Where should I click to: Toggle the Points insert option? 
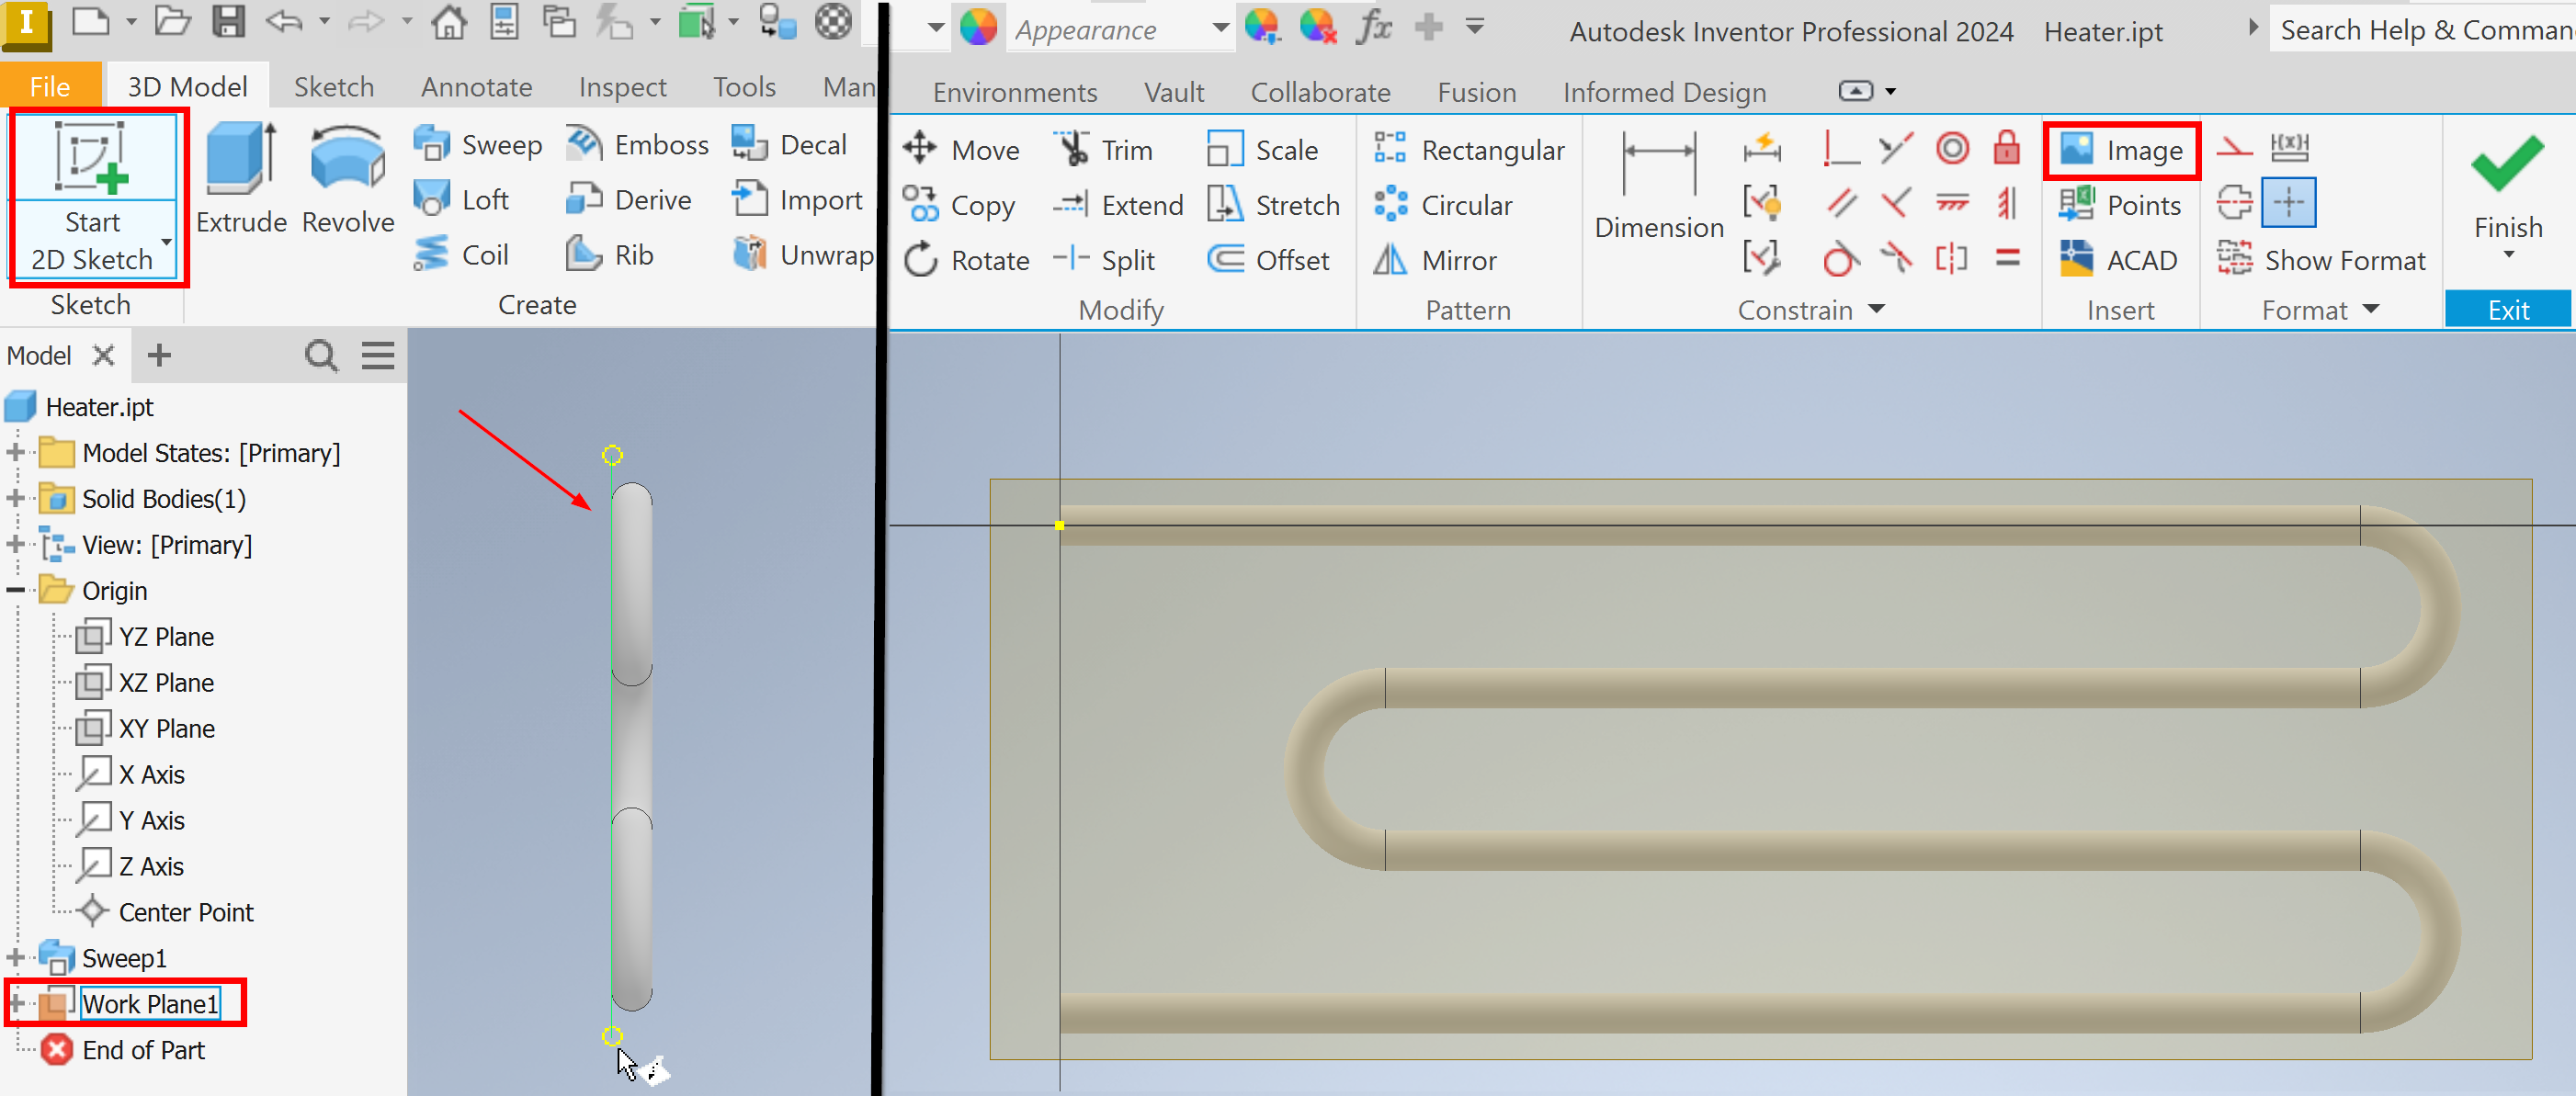coord(2121,205)
